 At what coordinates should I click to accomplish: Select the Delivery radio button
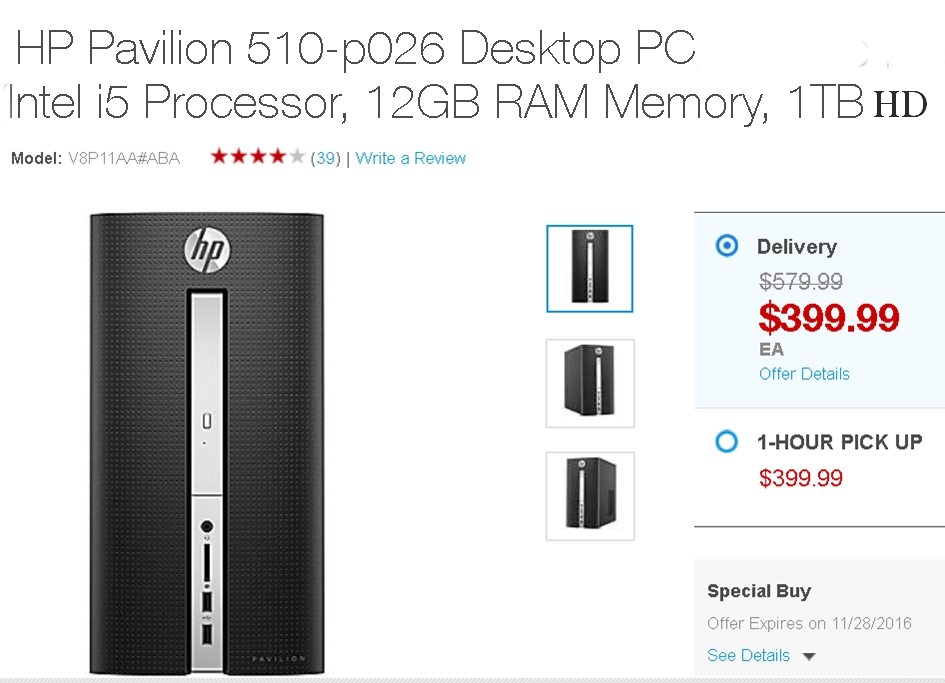[x=726, y=246]
